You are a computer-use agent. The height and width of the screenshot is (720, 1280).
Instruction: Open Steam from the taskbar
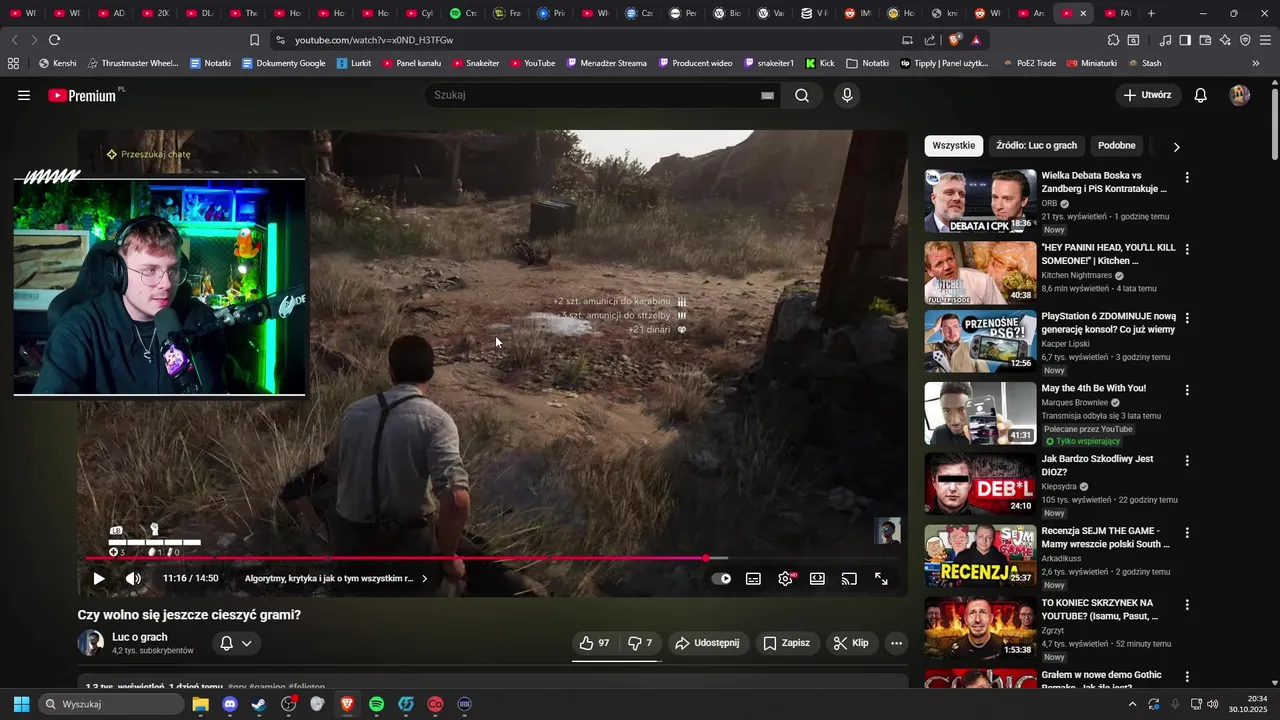pos(259,704)
